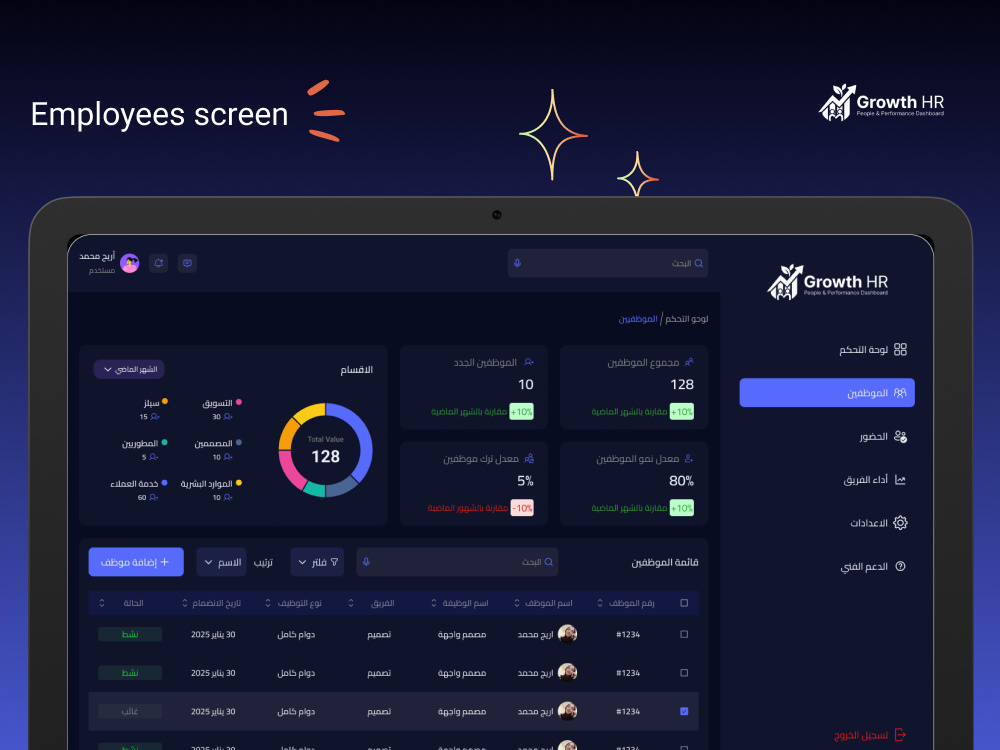Click the dashboard grid icon لوحة التحكم
1000x750 pixels.
click(x=900, y=349)
